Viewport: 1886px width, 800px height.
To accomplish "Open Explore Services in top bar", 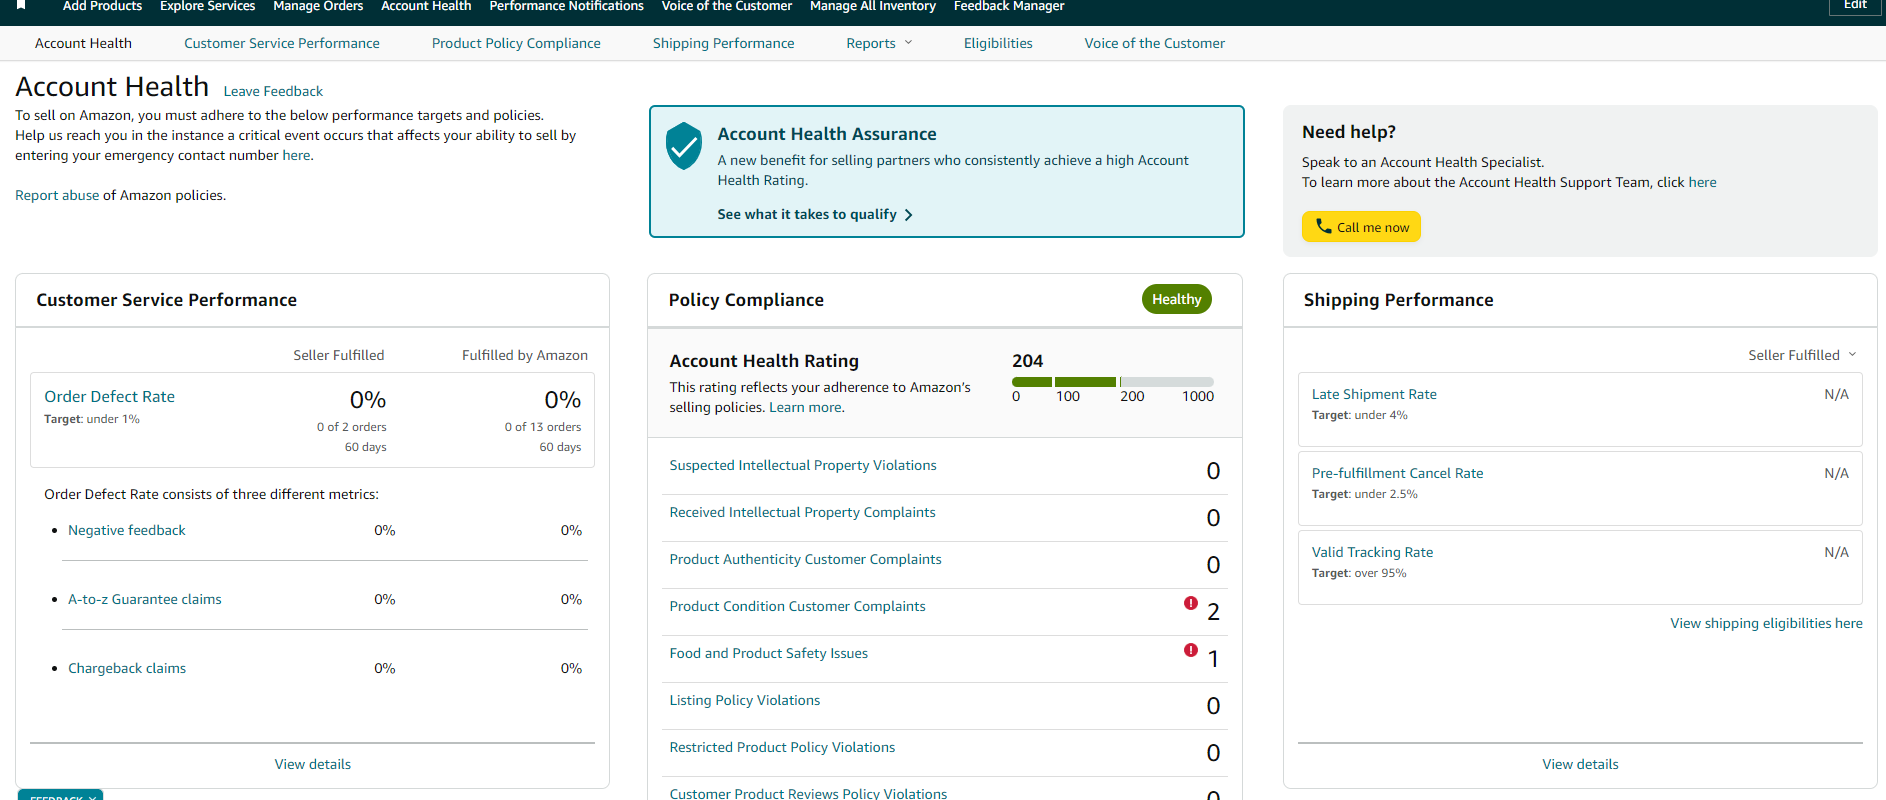I will pyautogui.click(x=207, y=6).
